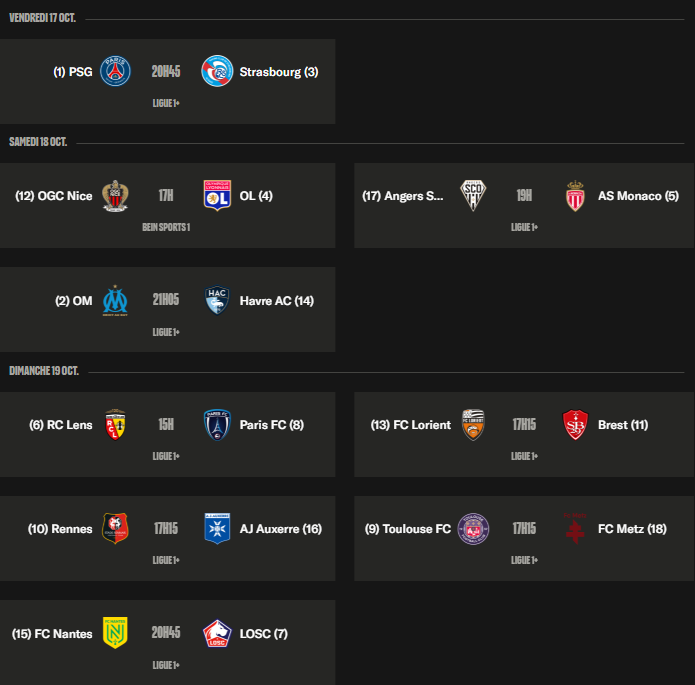Select the Havre AC badge
695x685 pixels.
pyautogui.click(x=217, y=300)
